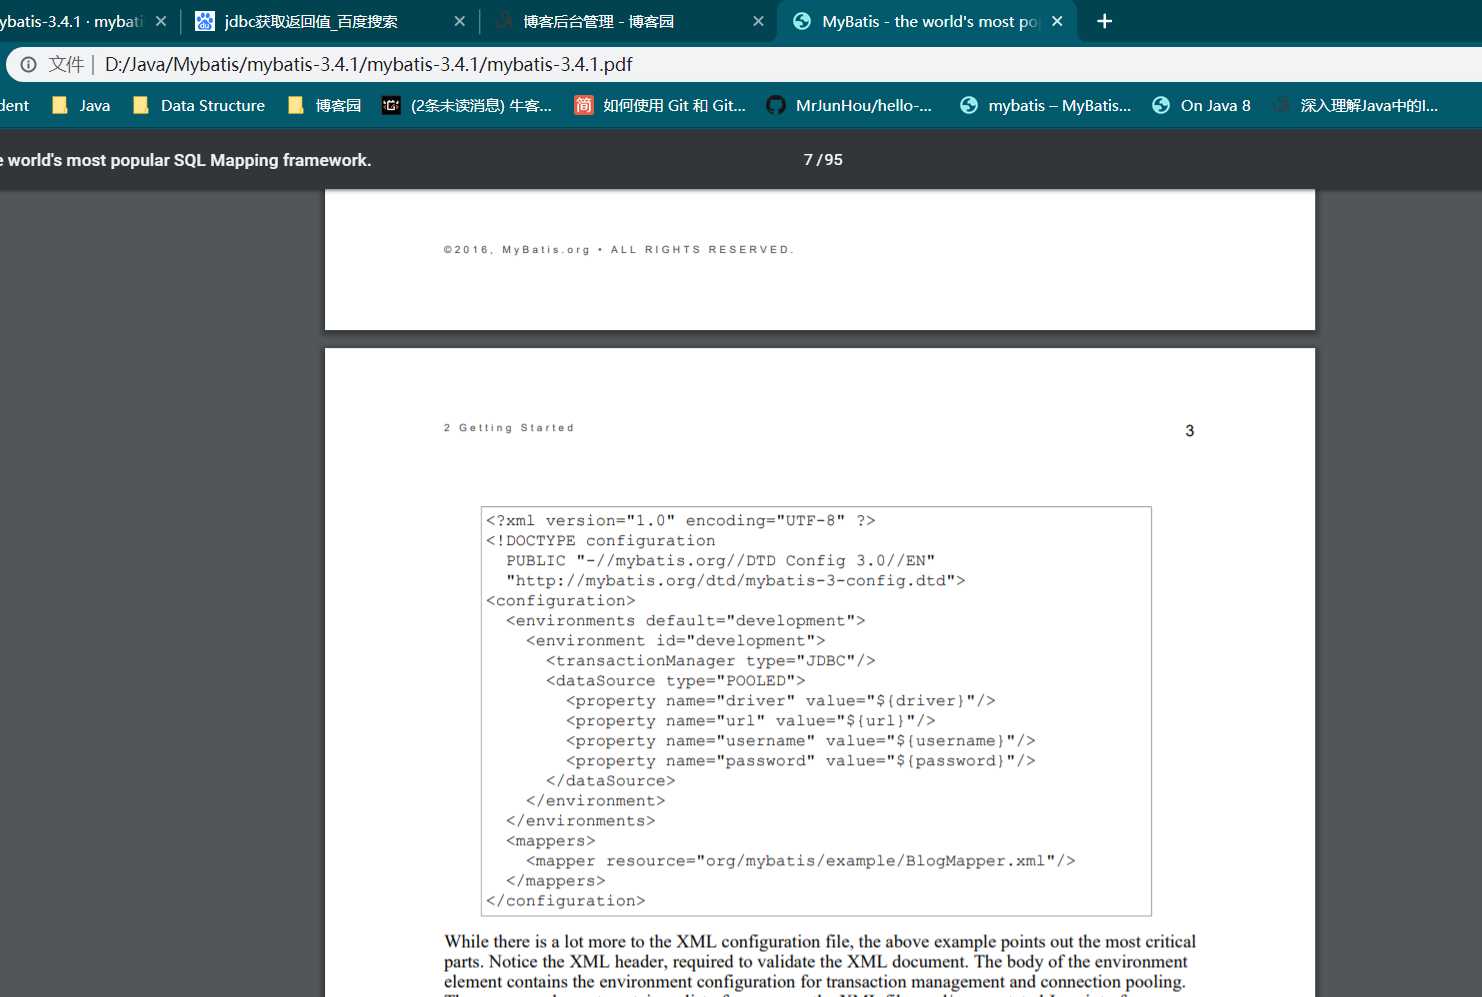The image size is (1482, 997).
Task: Close the mybatis-3.4.1 tab
Action: 161,21
